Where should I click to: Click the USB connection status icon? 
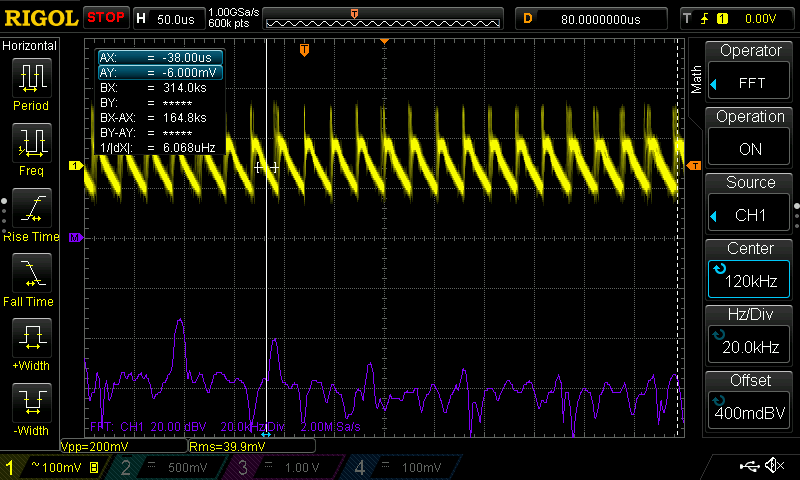(x=749, y=466)
